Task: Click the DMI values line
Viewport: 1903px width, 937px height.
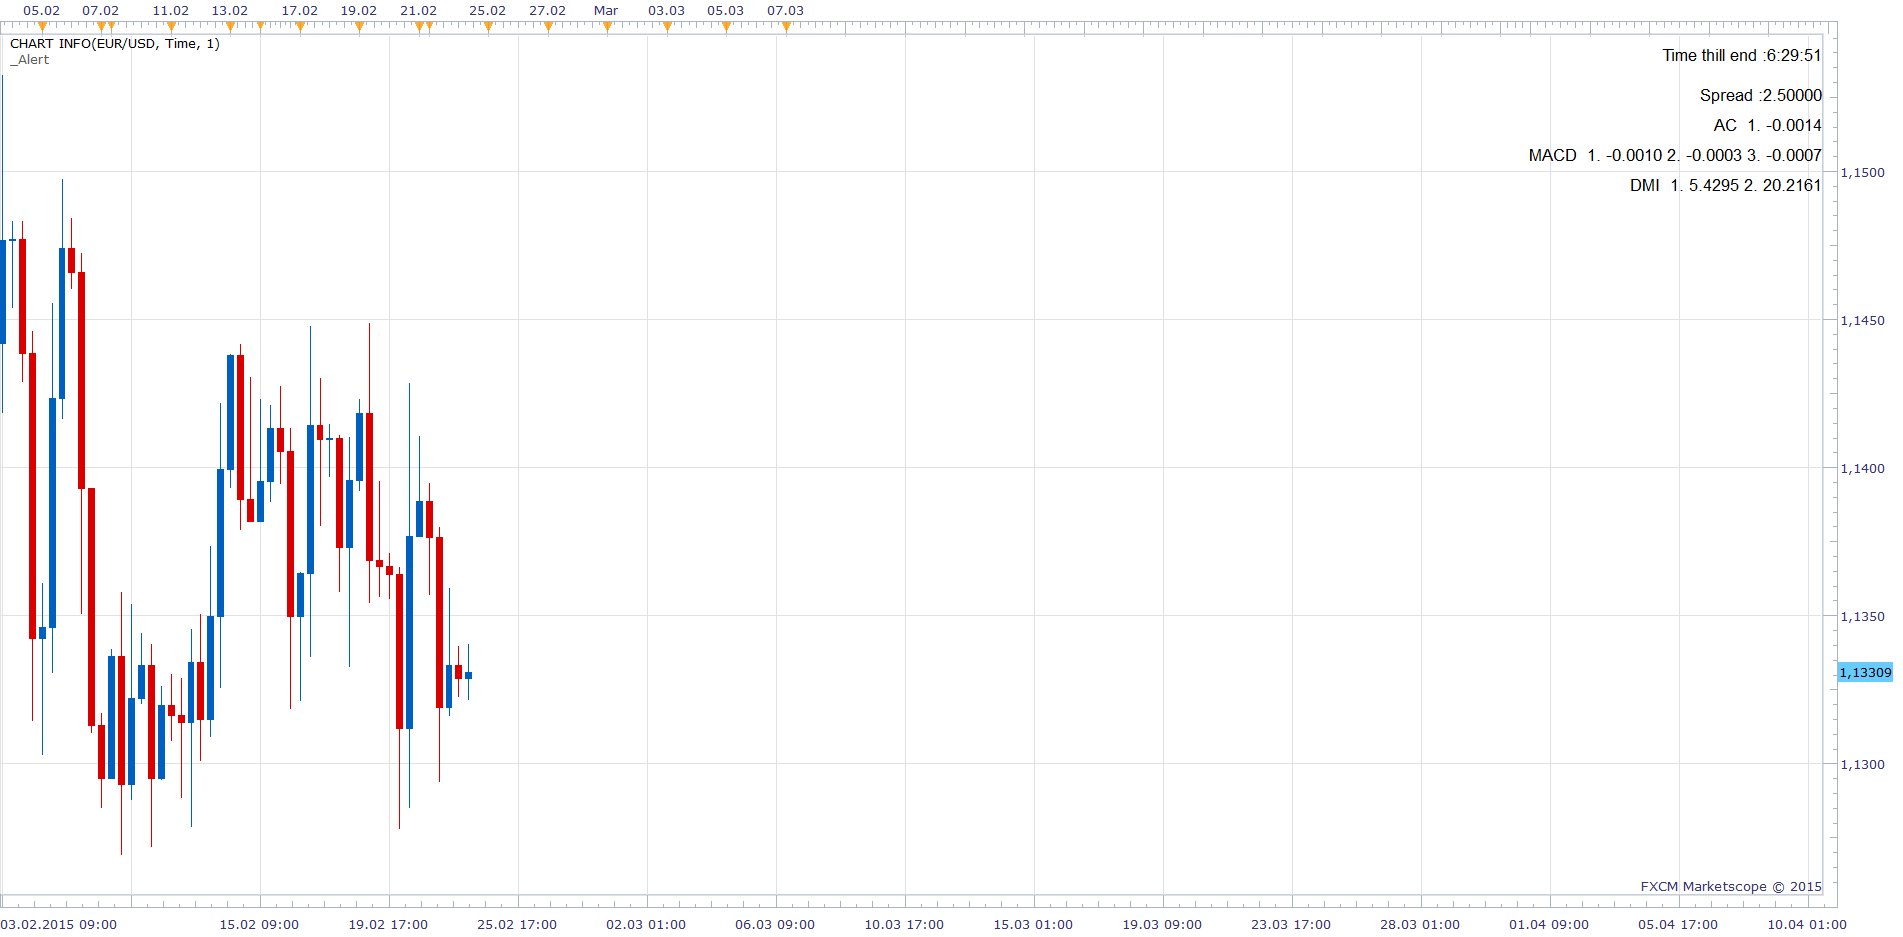Action: [1726, 186]
